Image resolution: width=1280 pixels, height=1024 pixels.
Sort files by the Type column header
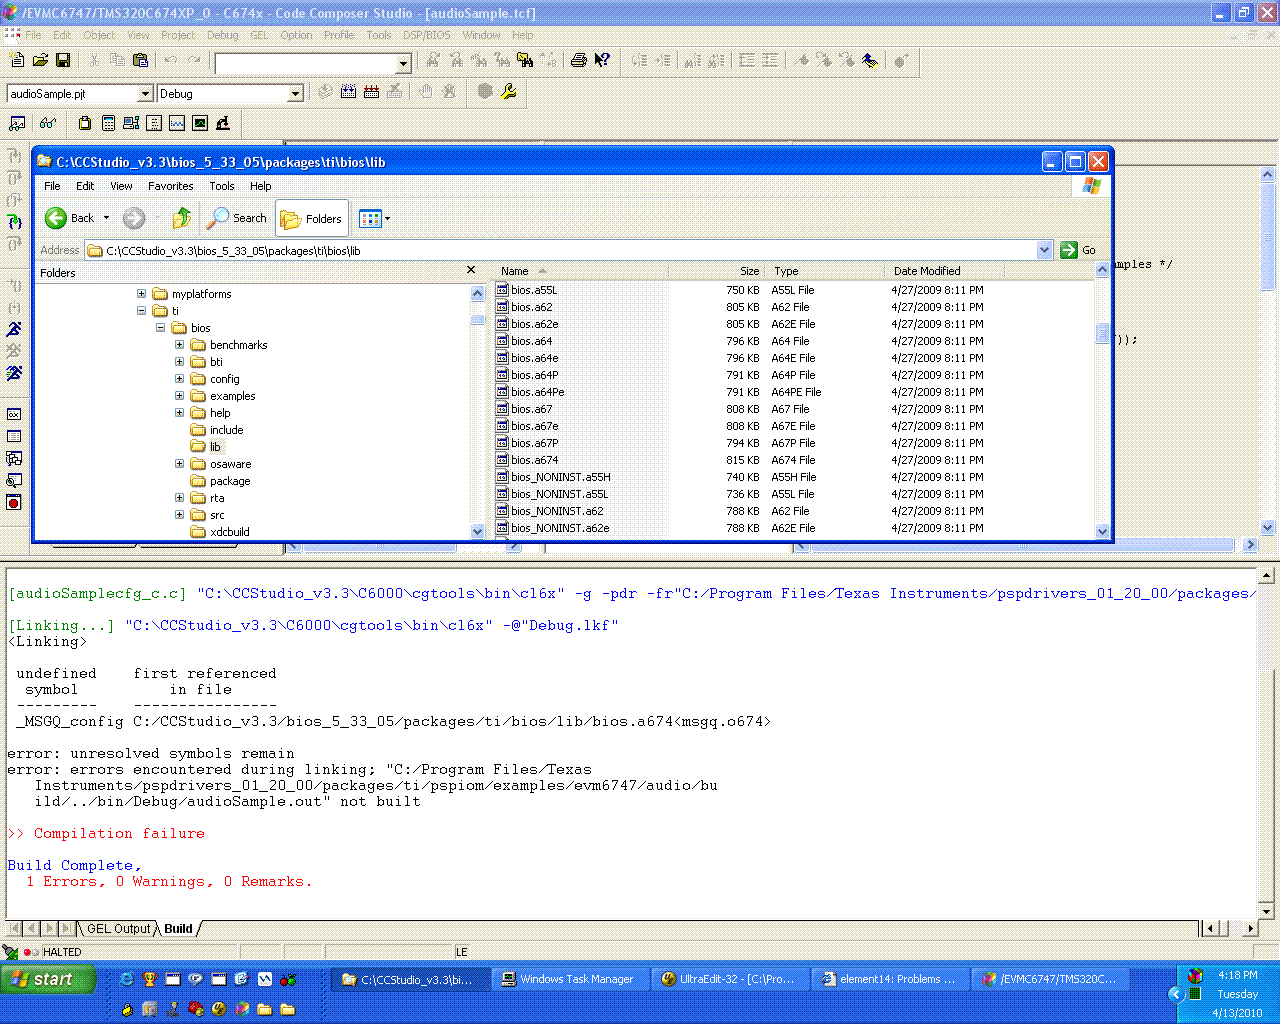825,271
